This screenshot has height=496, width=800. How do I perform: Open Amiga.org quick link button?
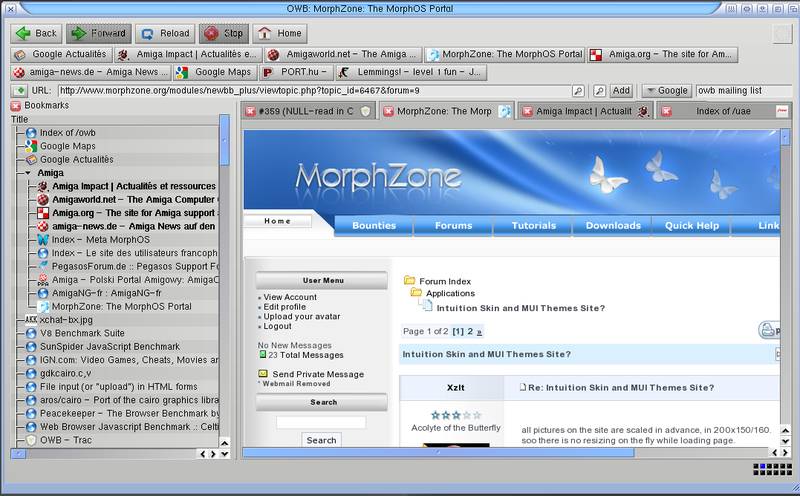pyautogui.click(x=662, y=54)
